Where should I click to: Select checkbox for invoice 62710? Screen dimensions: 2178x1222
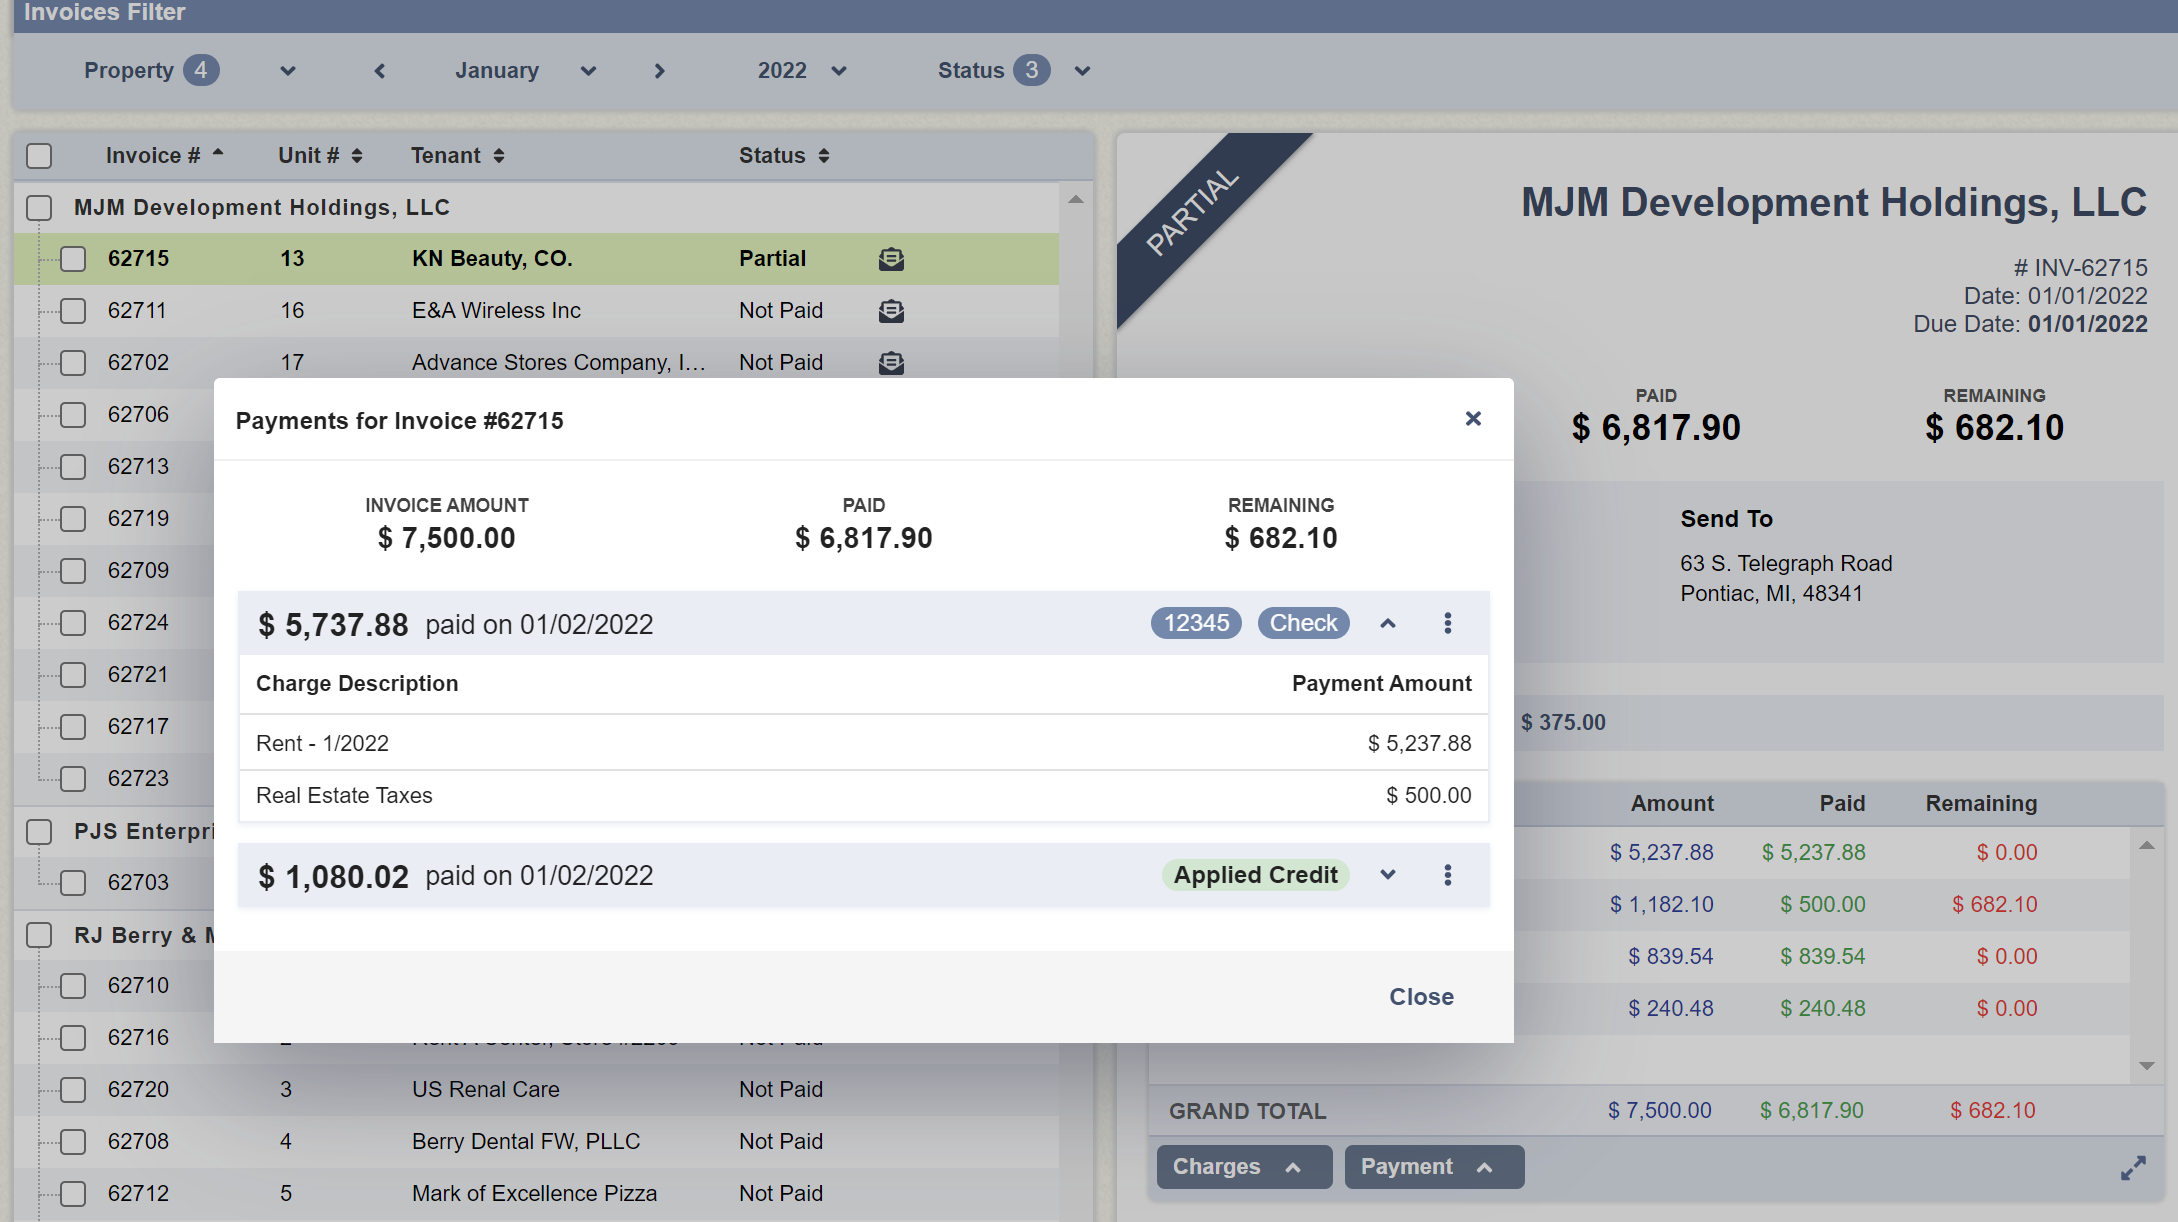coord(73,986)
